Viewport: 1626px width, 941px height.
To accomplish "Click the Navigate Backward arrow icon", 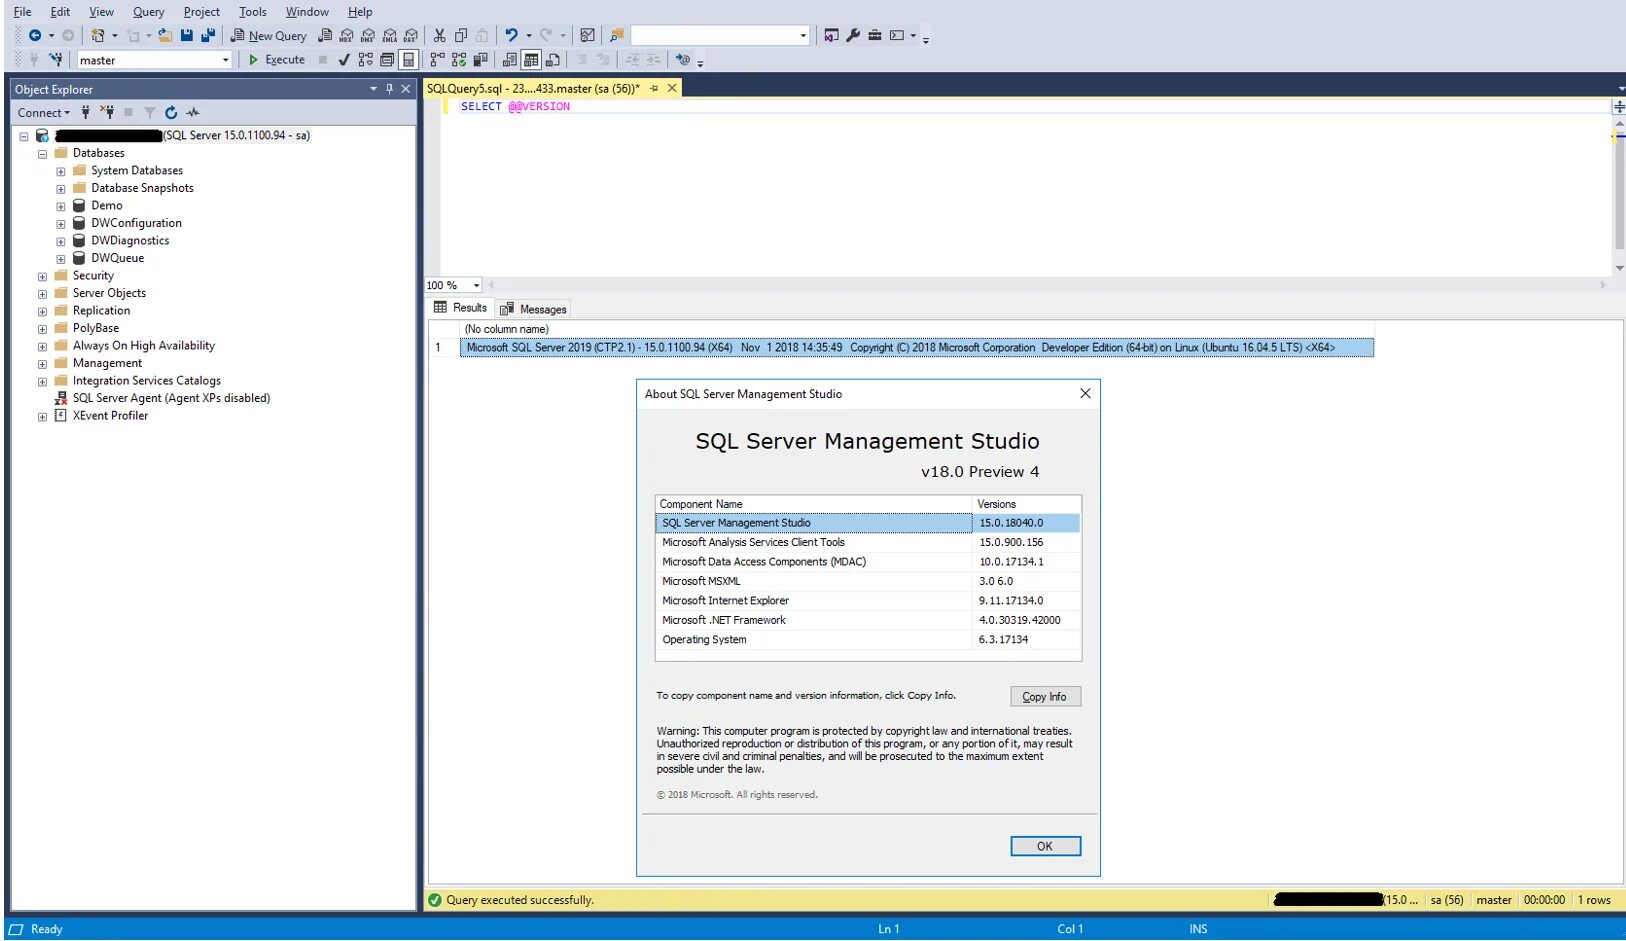I will click(35, 35).
